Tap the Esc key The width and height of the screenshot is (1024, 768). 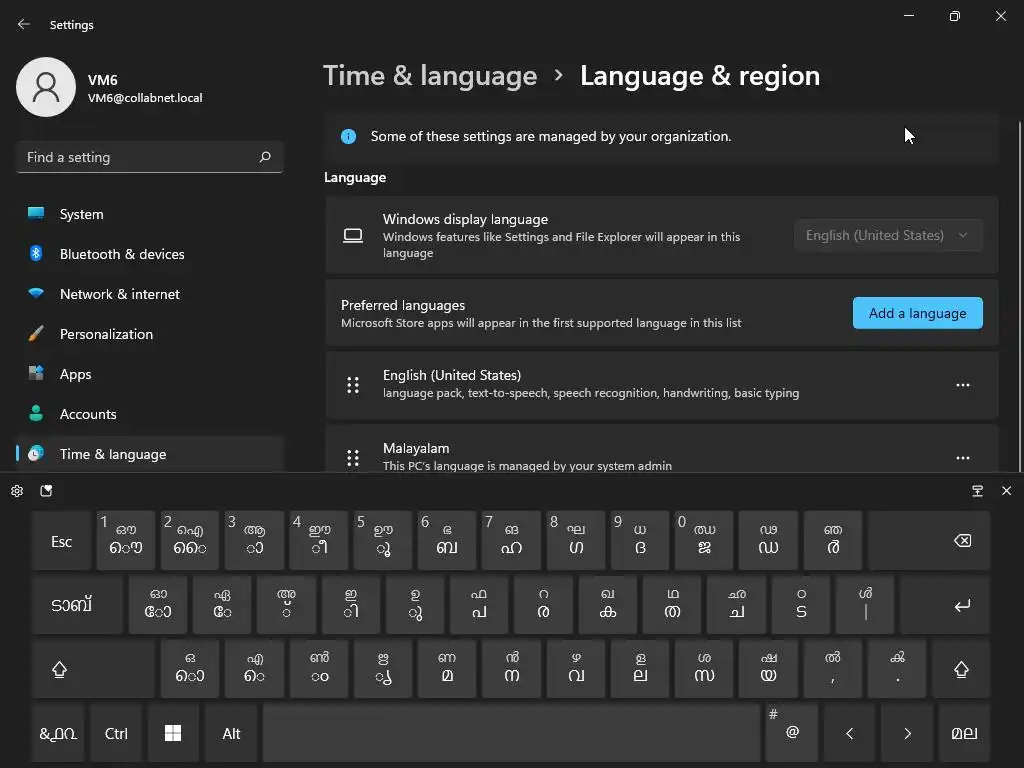coord(61,541)
